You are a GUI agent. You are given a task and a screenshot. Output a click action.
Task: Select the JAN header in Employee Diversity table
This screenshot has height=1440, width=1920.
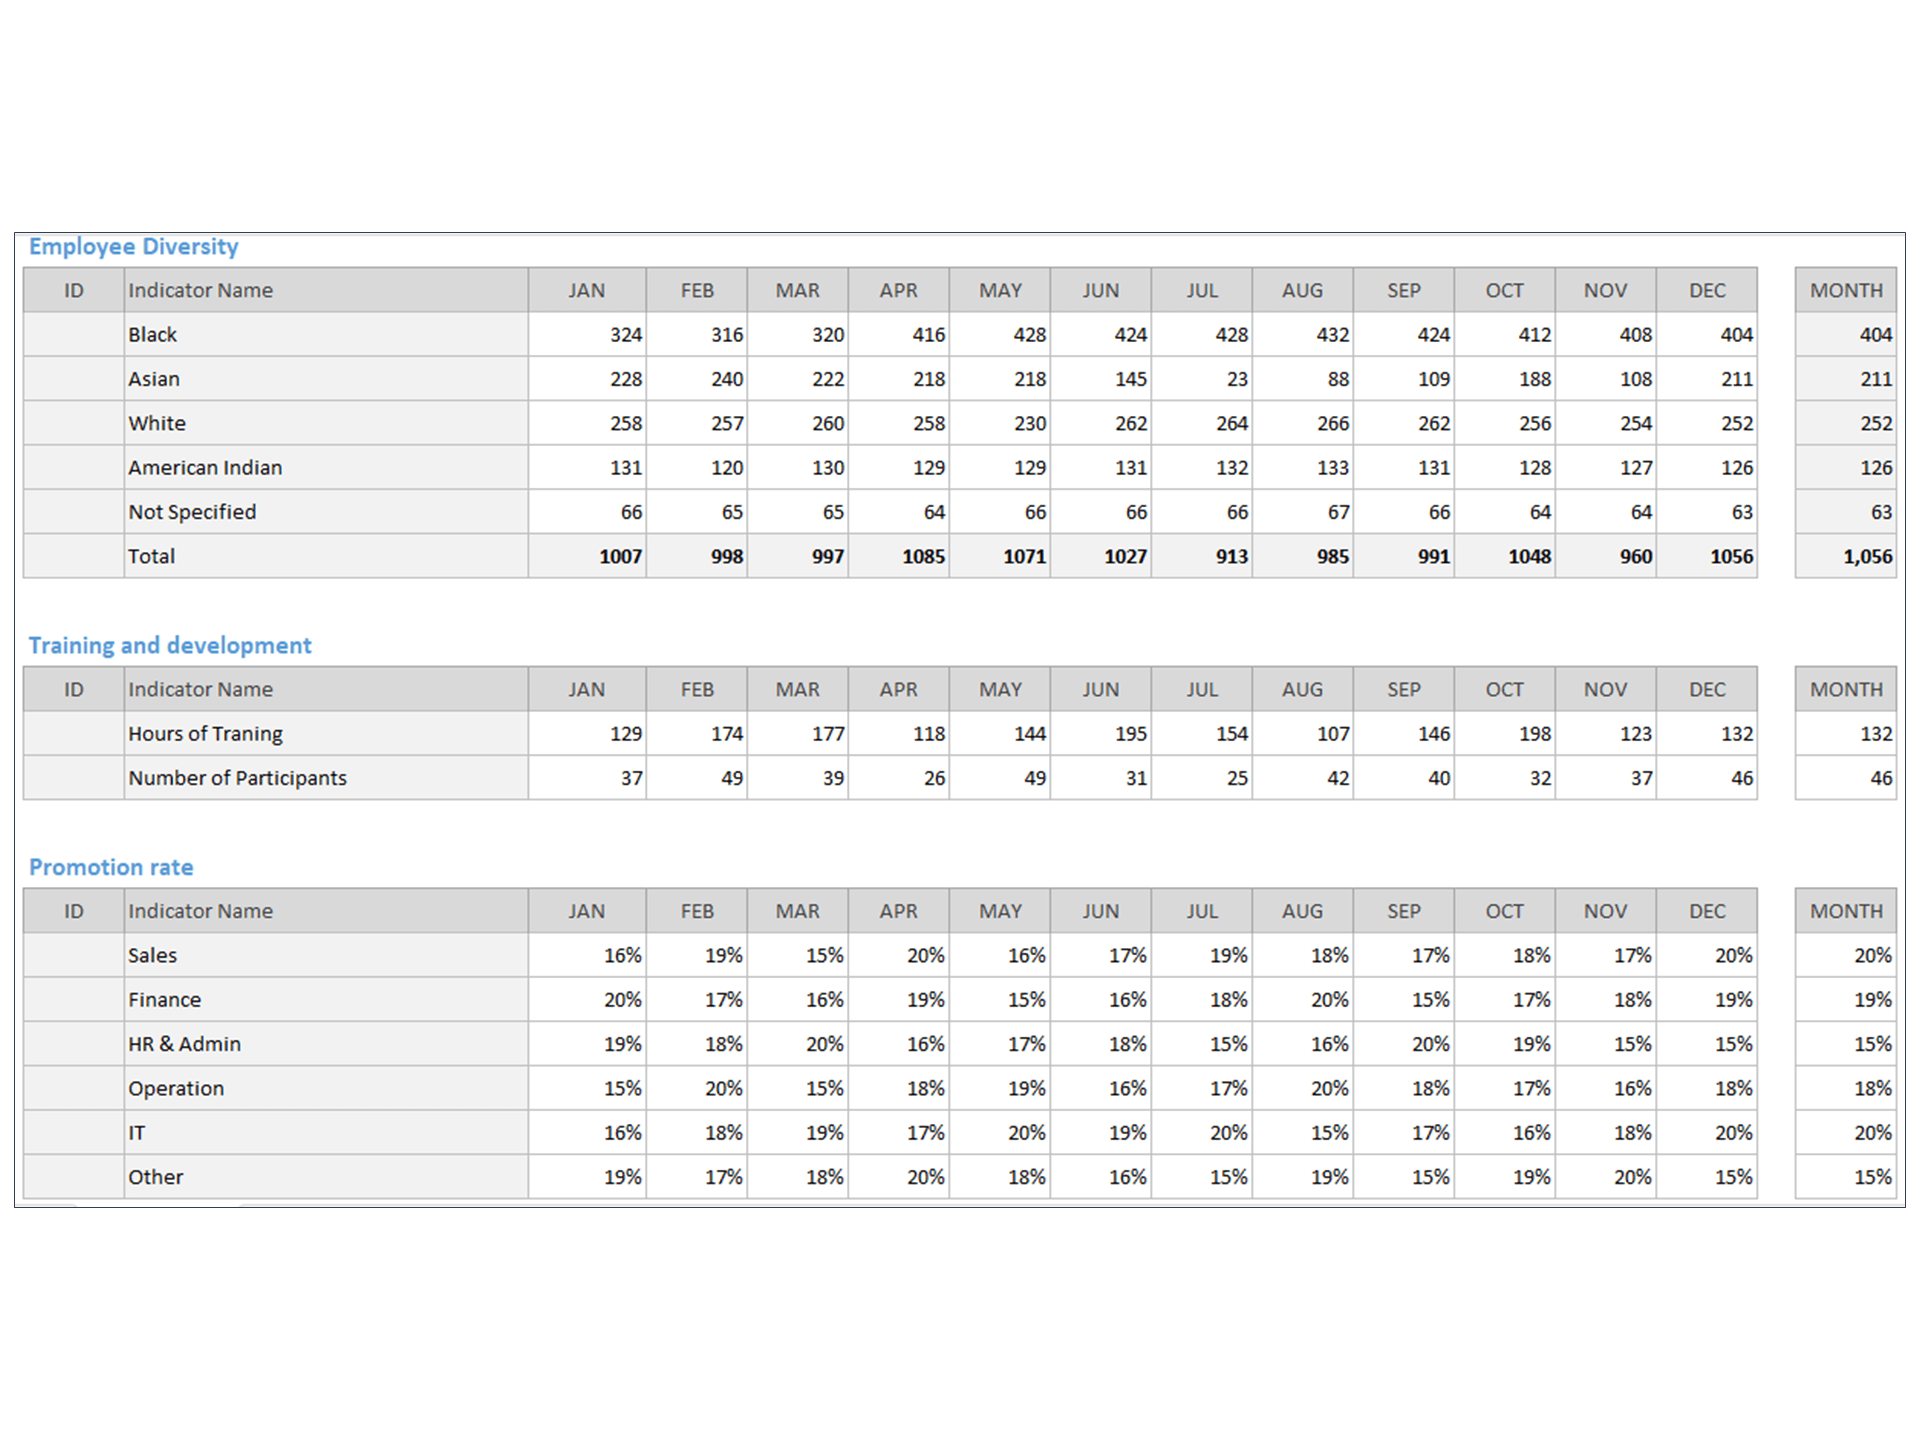pyautogui.click(x=587, y=290)
